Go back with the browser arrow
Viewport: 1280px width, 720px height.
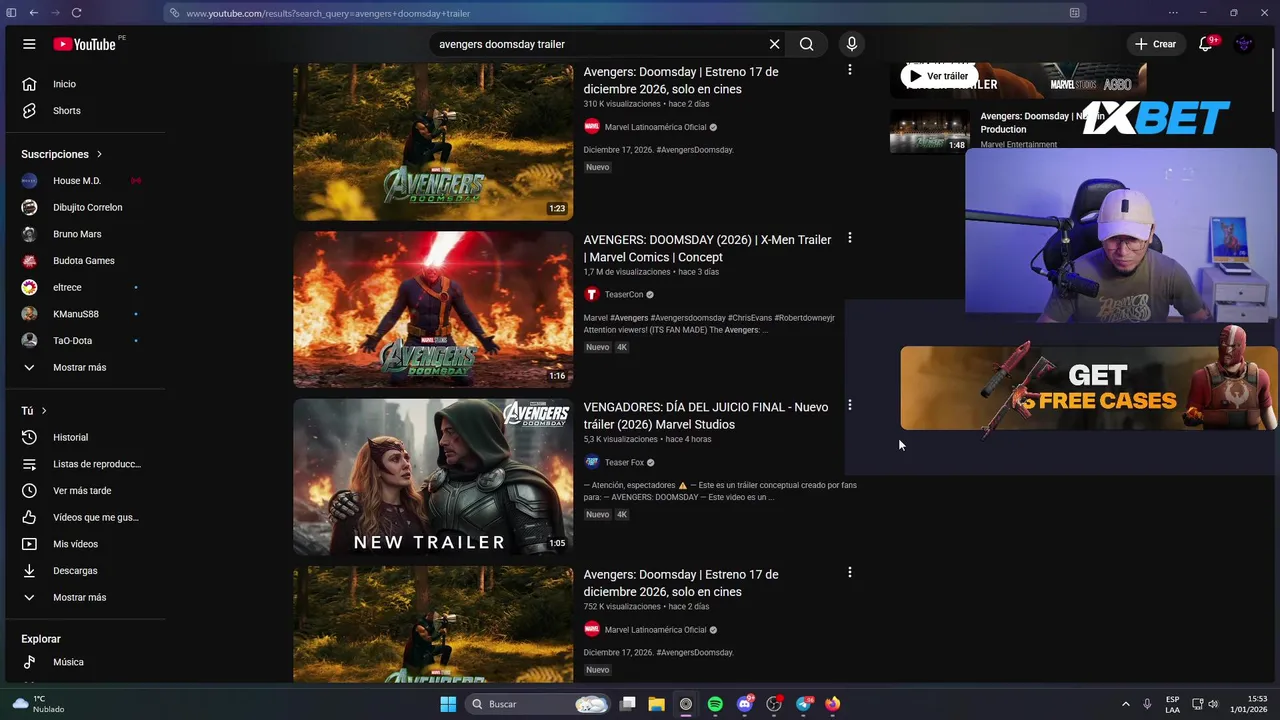33,13
